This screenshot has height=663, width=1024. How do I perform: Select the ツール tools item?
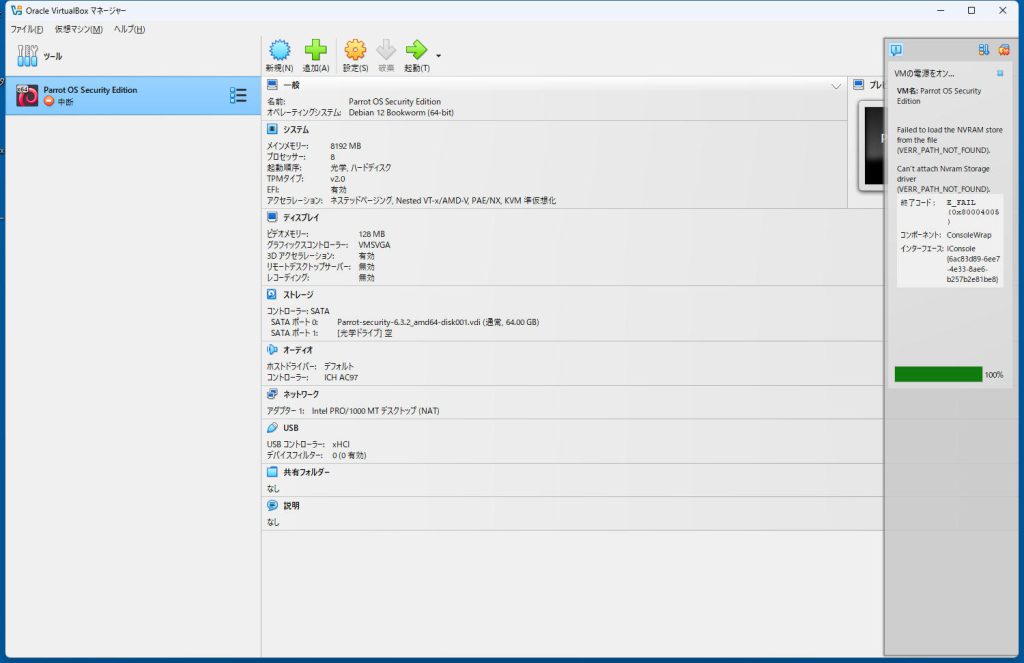[x=132, y=56]
